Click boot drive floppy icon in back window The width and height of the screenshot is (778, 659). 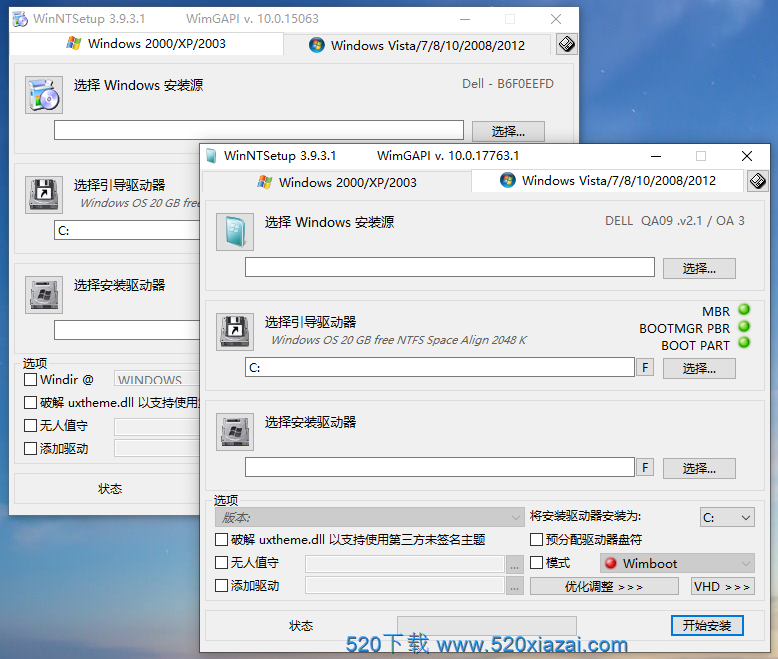[44, 195]
